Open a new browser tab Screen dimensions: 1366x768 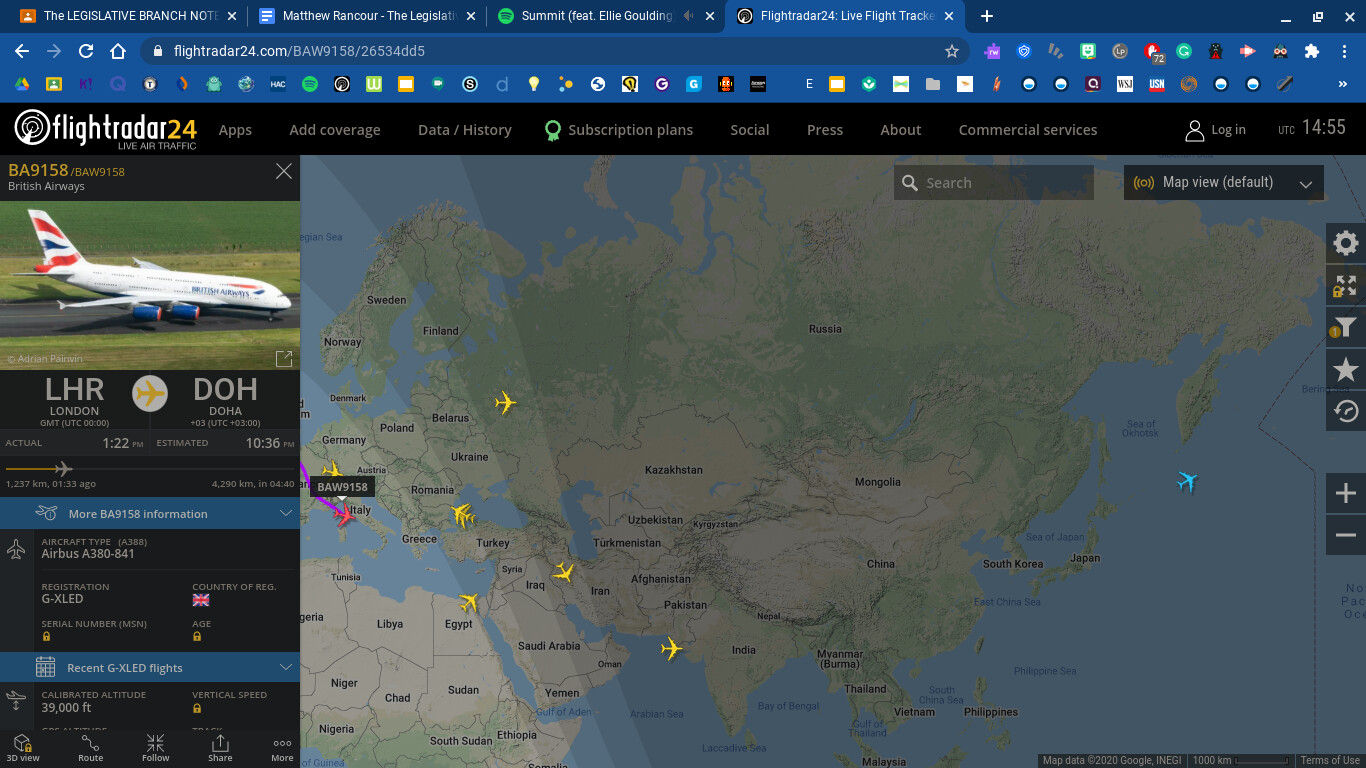click(987, 16)
